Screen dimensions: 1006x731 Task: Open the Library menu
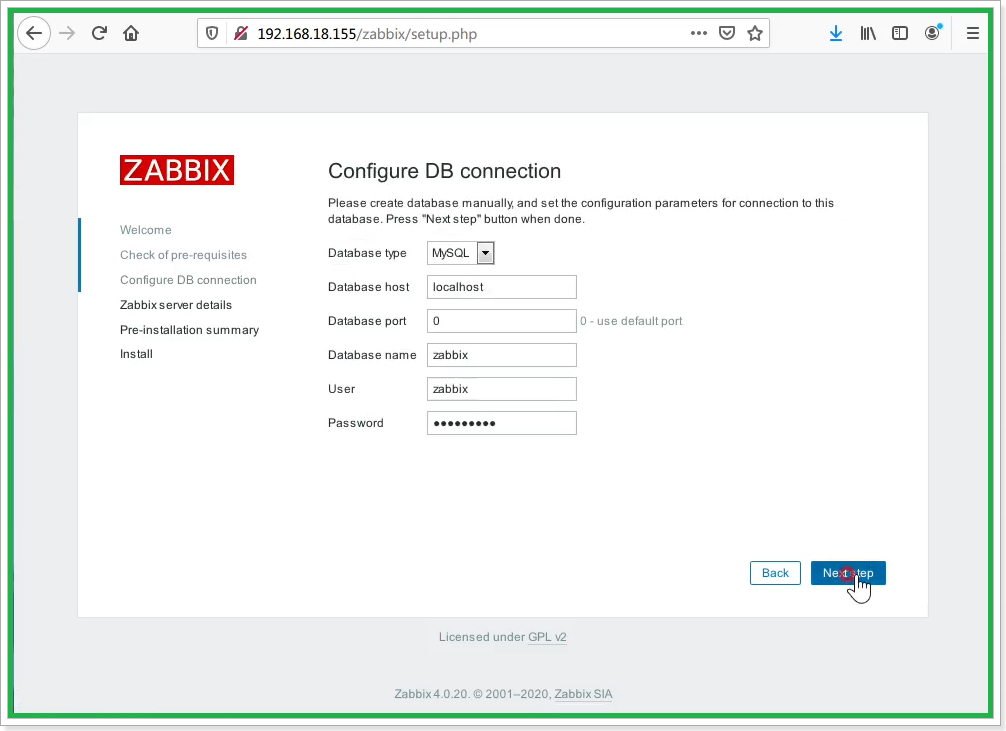click(868, 33)
